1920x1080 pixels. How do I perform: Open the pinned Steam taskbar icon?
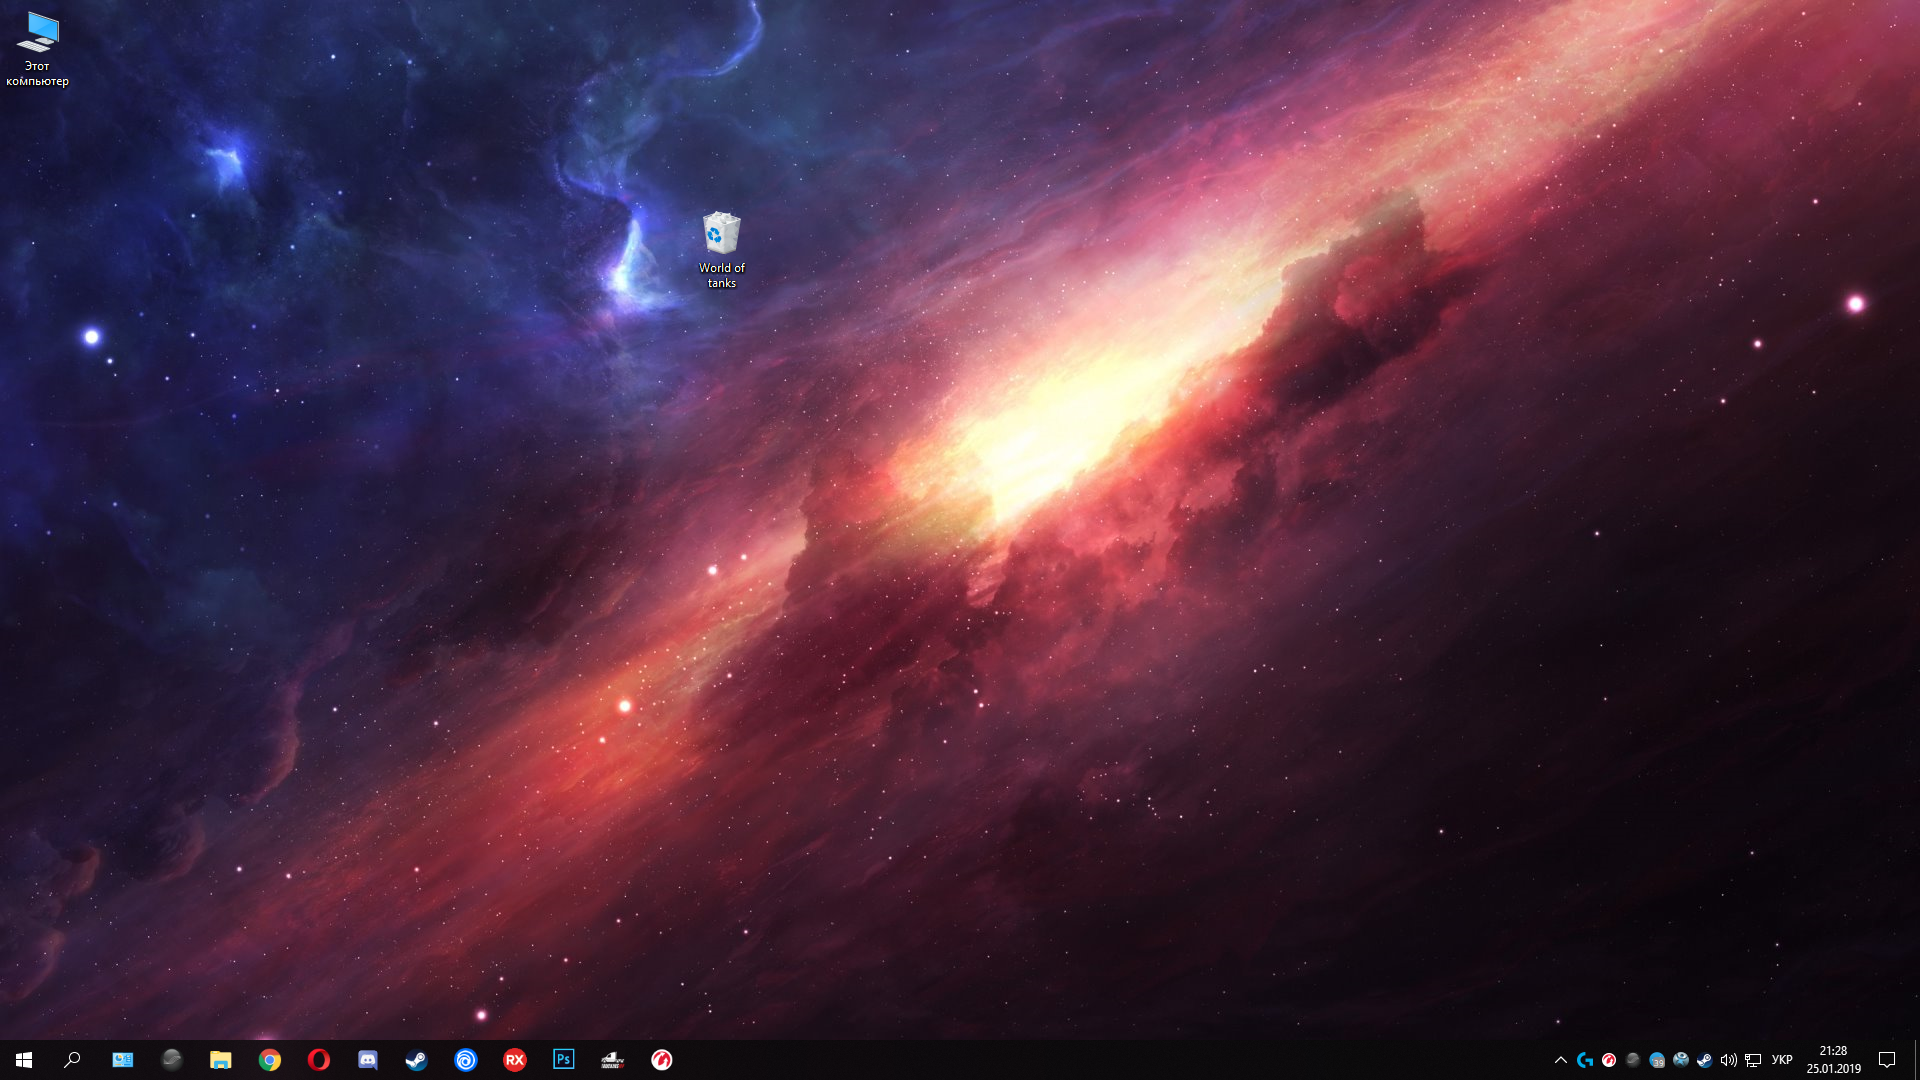click(416, 1060)
